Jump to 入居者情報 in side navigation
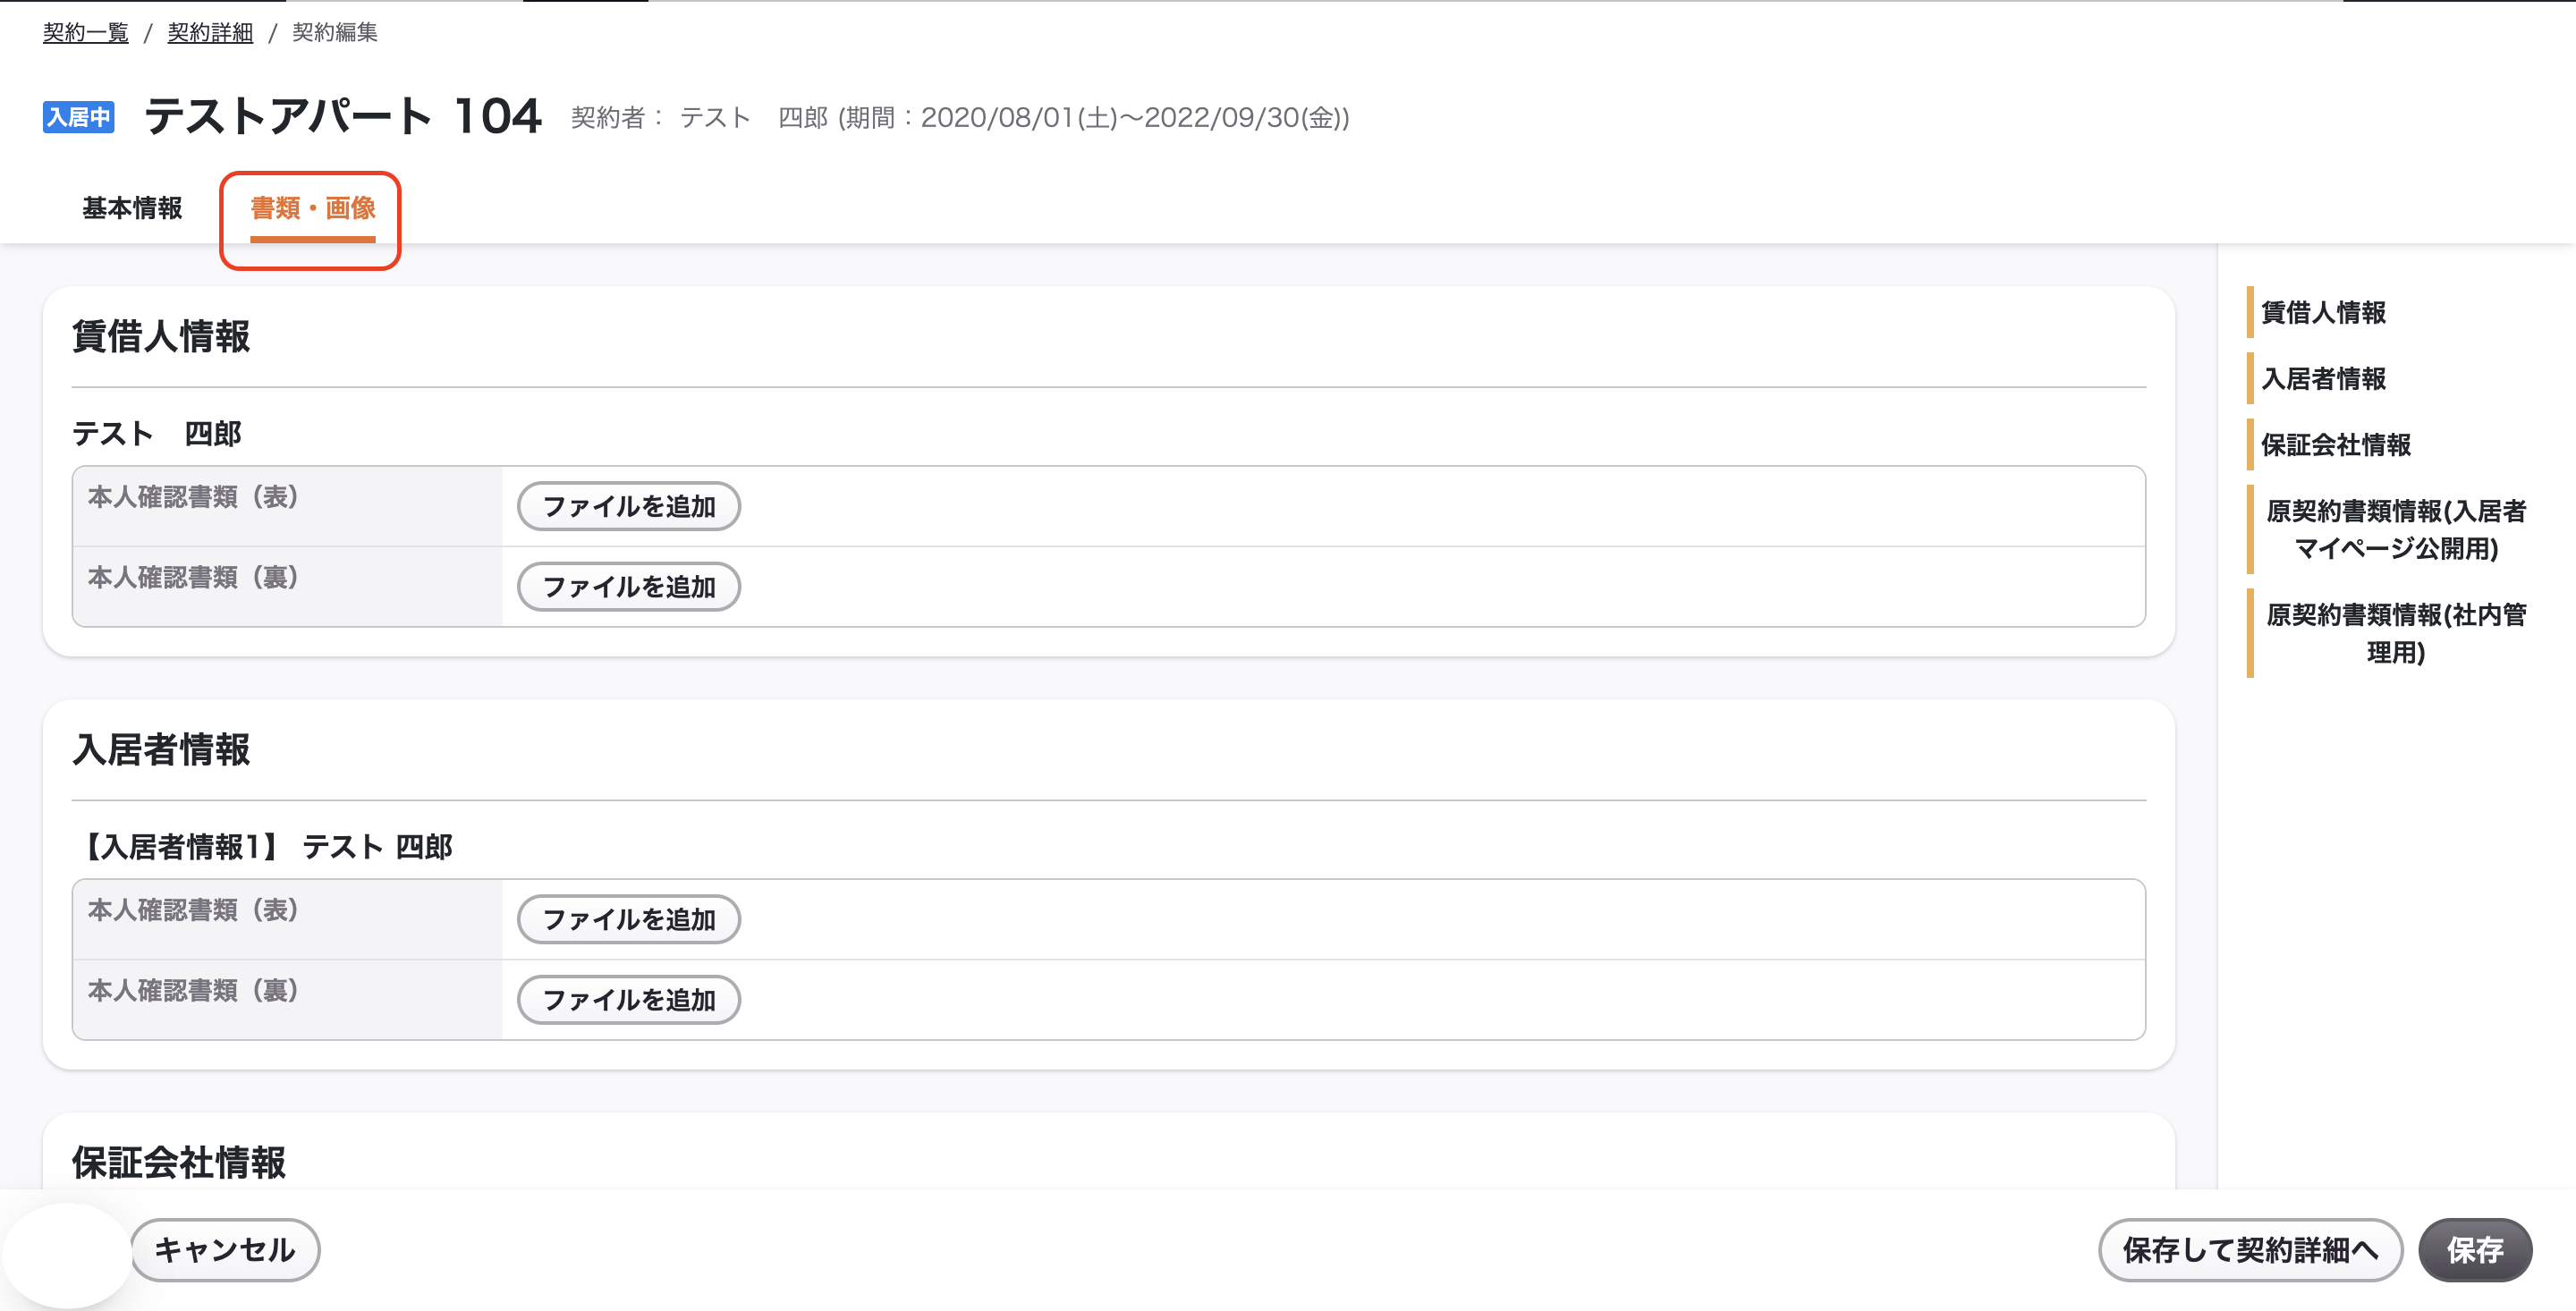The width and height of the screenshot is (2576, 1311). (2323, 378)
